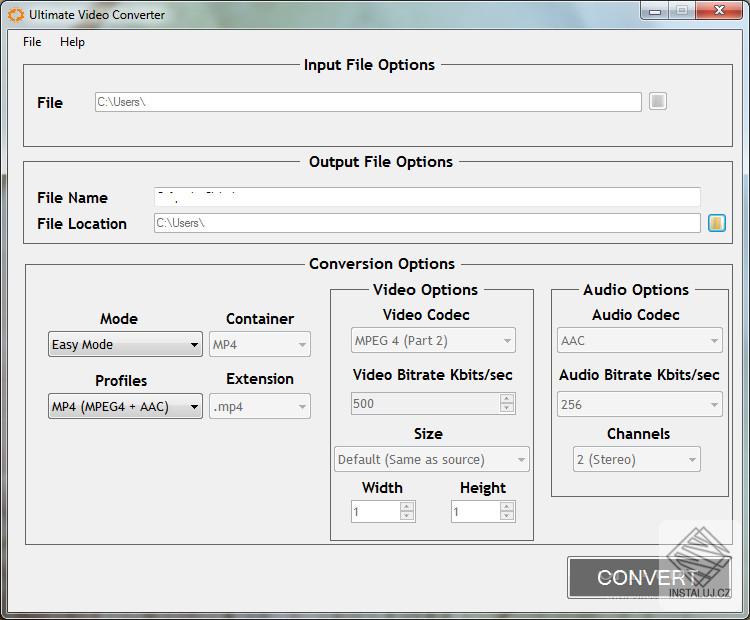The width and height of the screenshot is (750, 620).
Task: Click the output folder browse icon
Action: (717, 223)
